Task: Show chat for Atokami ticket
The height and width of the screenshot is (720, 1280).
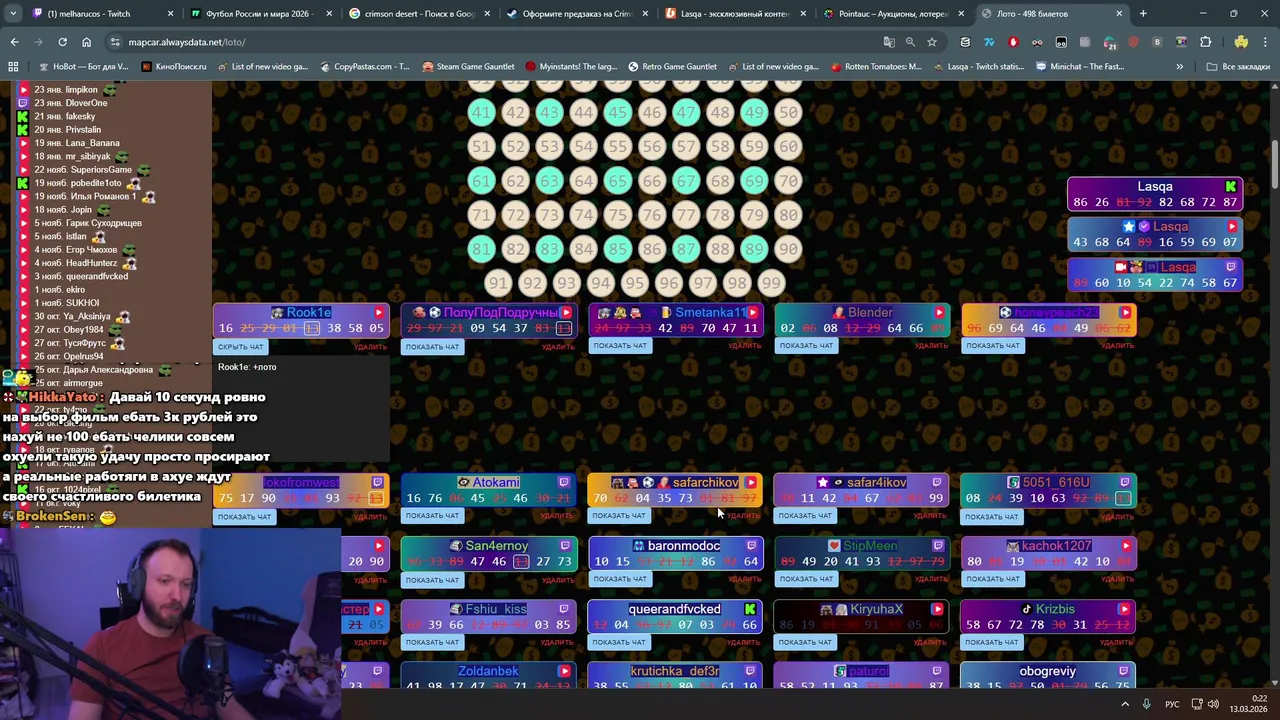Action: pyautogui.click(x=432, y=516)
